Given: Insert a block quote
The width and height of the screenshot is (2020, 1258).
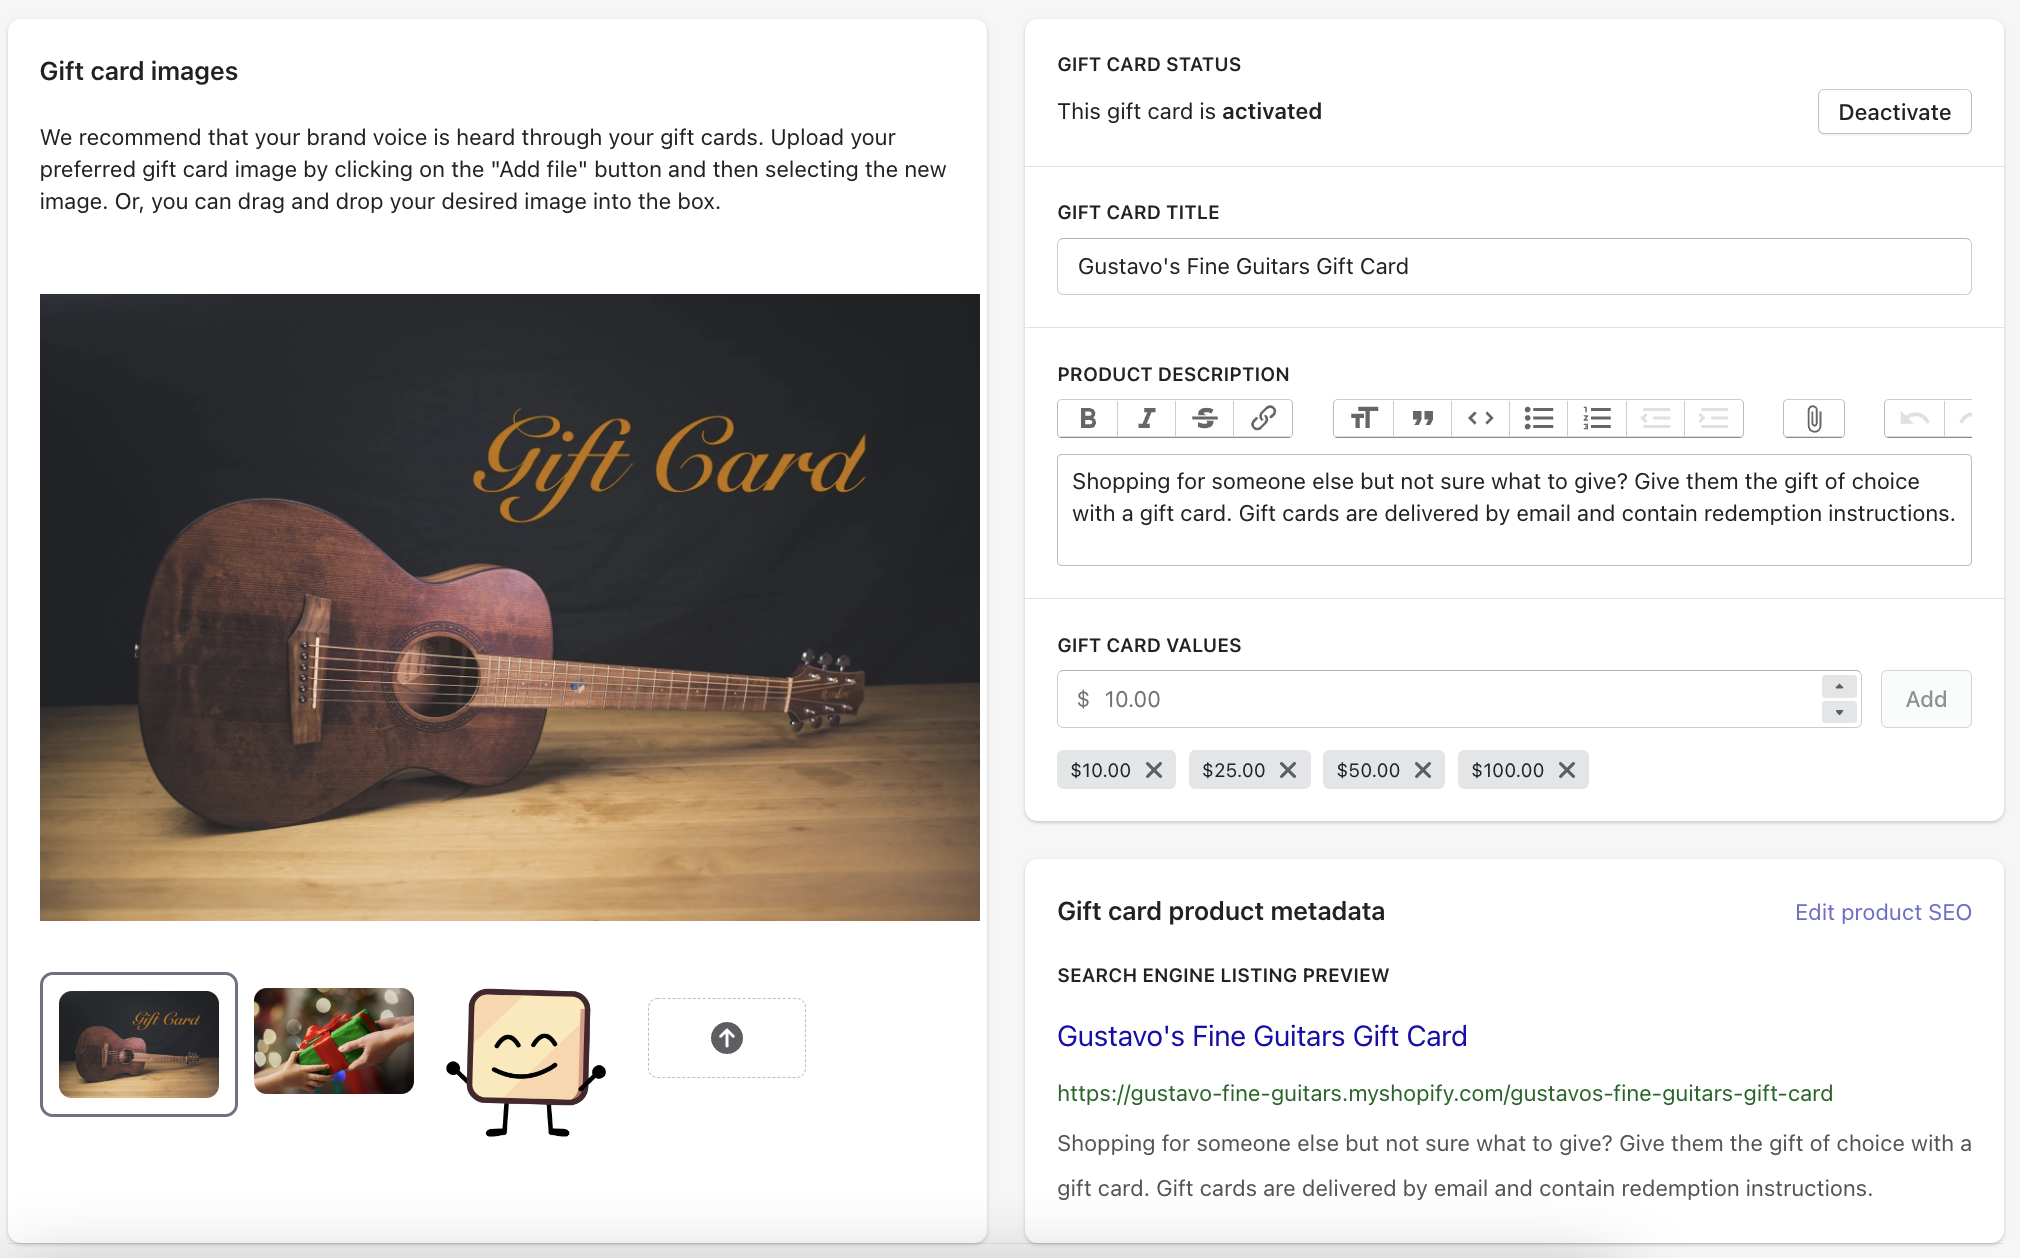Looking at the screenshot, I should pos(1422,418).
